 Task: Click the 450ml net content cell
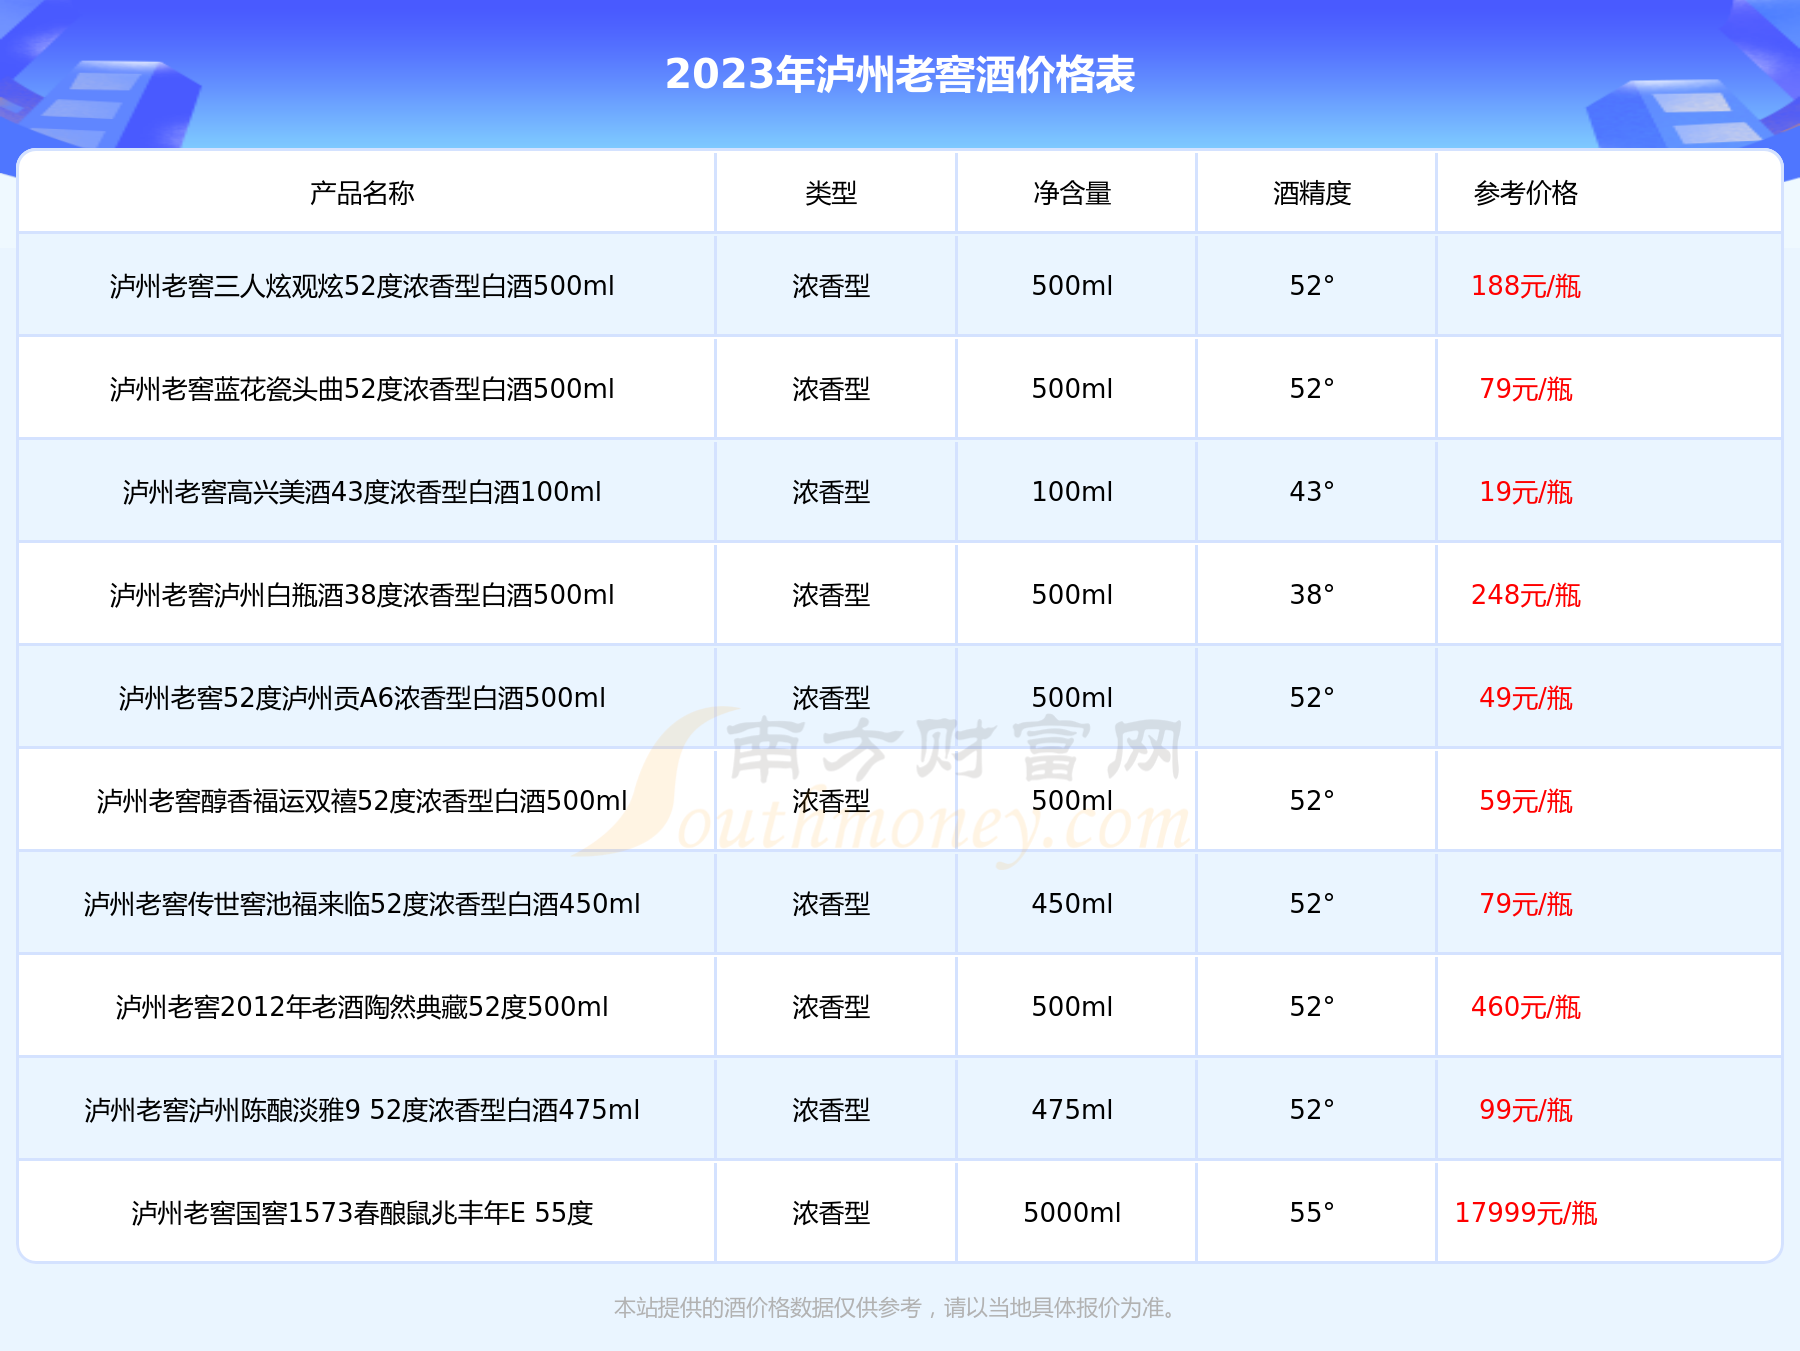click(1072, 904)
